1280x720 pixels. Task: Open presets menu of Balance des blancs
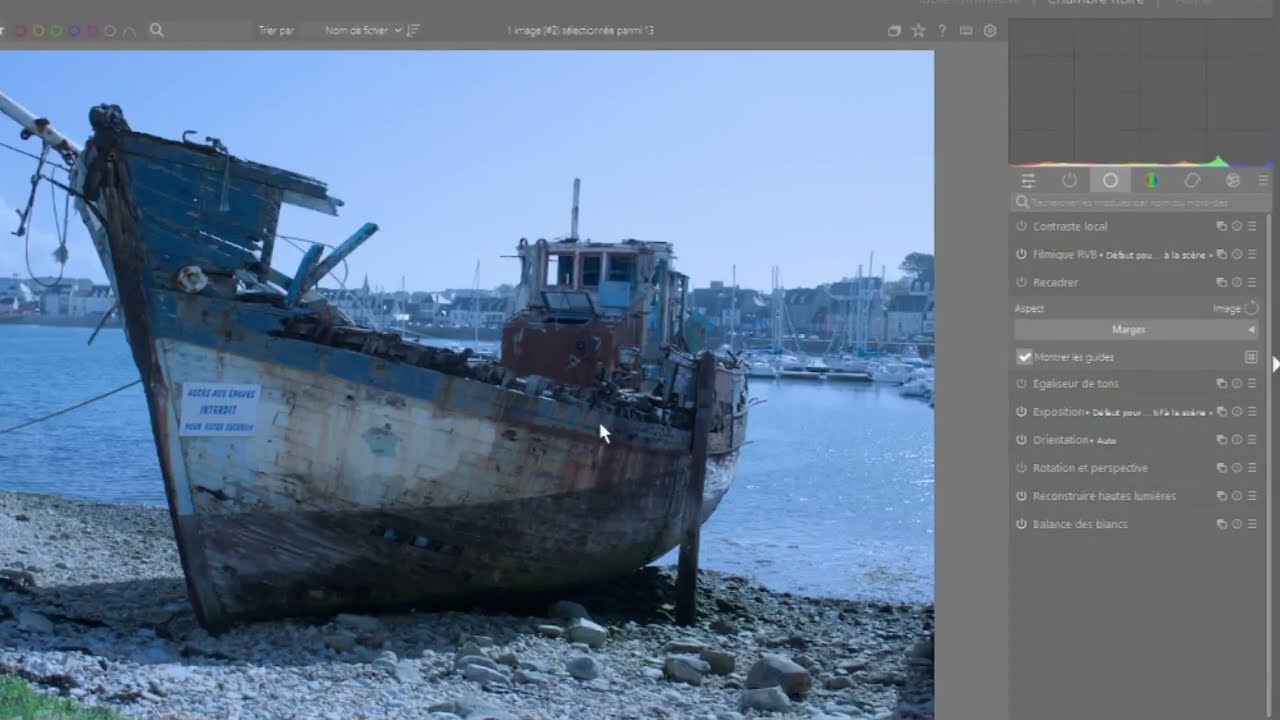pos(1252,524)
